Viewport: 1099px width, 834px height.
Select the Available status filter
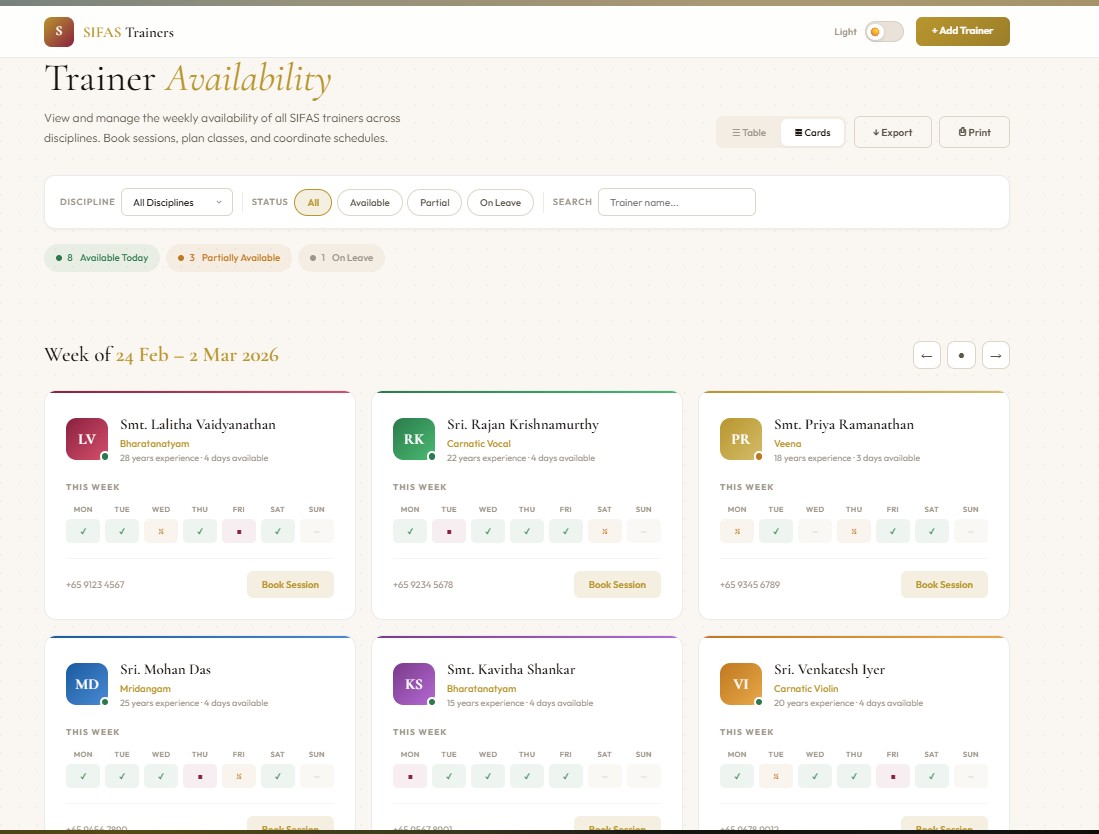pos(369,202)
